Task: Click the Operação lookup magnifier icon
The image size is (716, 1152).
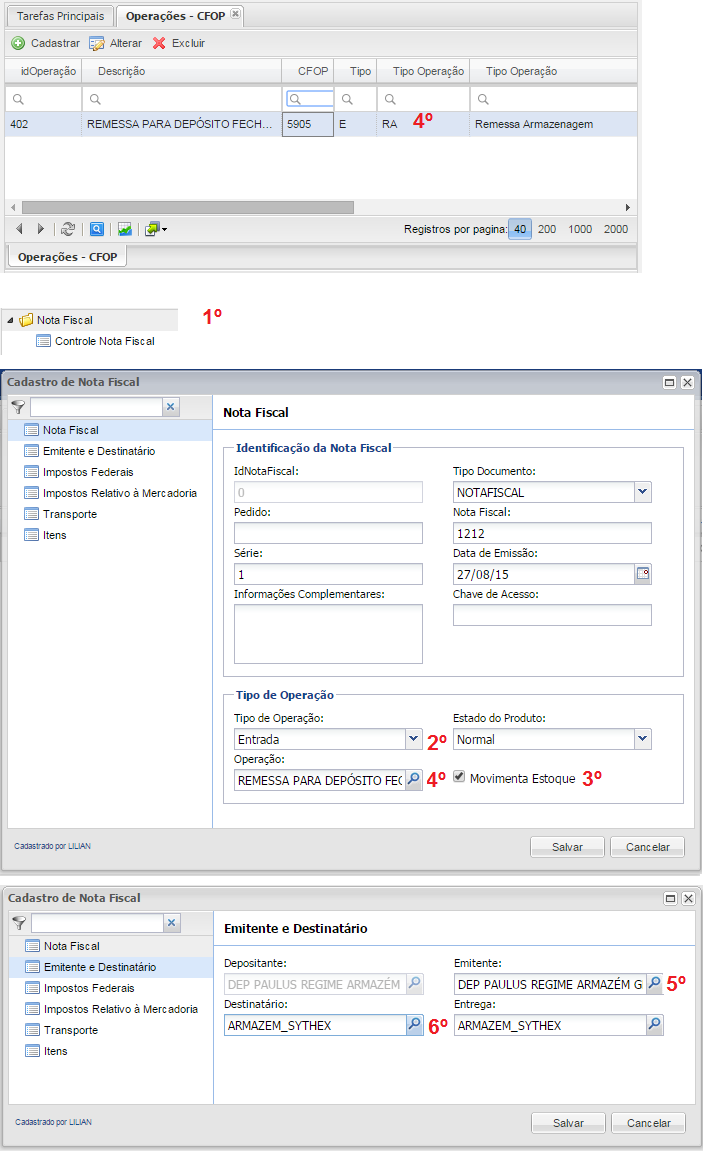Action: tap(413, 780)
